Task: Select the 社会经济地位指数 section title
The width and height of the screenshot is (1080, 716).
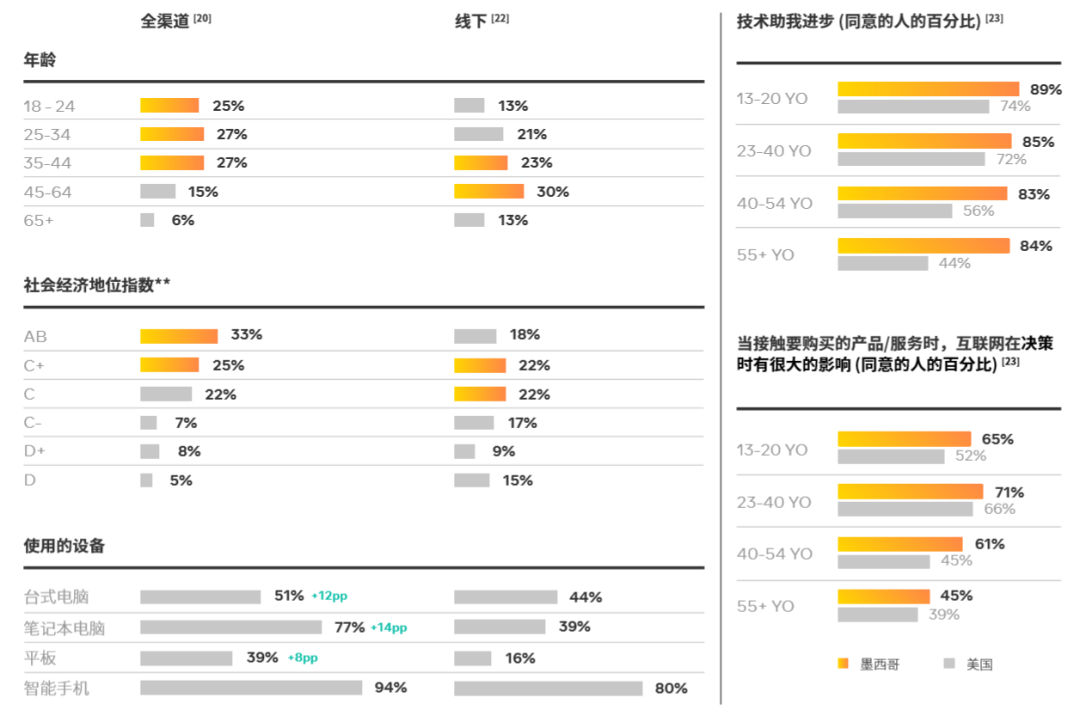Action: (97, 285)
